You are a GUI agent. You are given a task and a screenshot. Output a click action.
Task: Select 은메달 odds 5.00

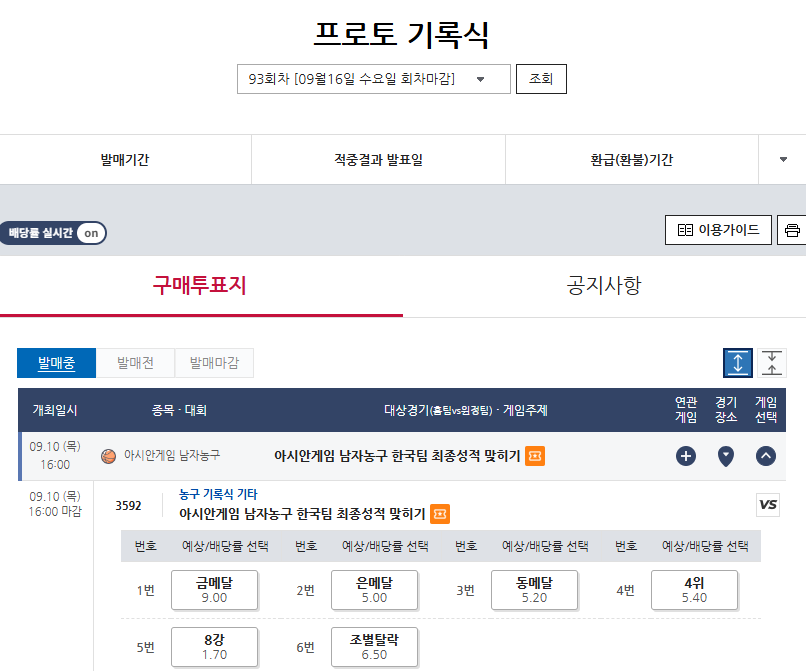coord(374,590)
